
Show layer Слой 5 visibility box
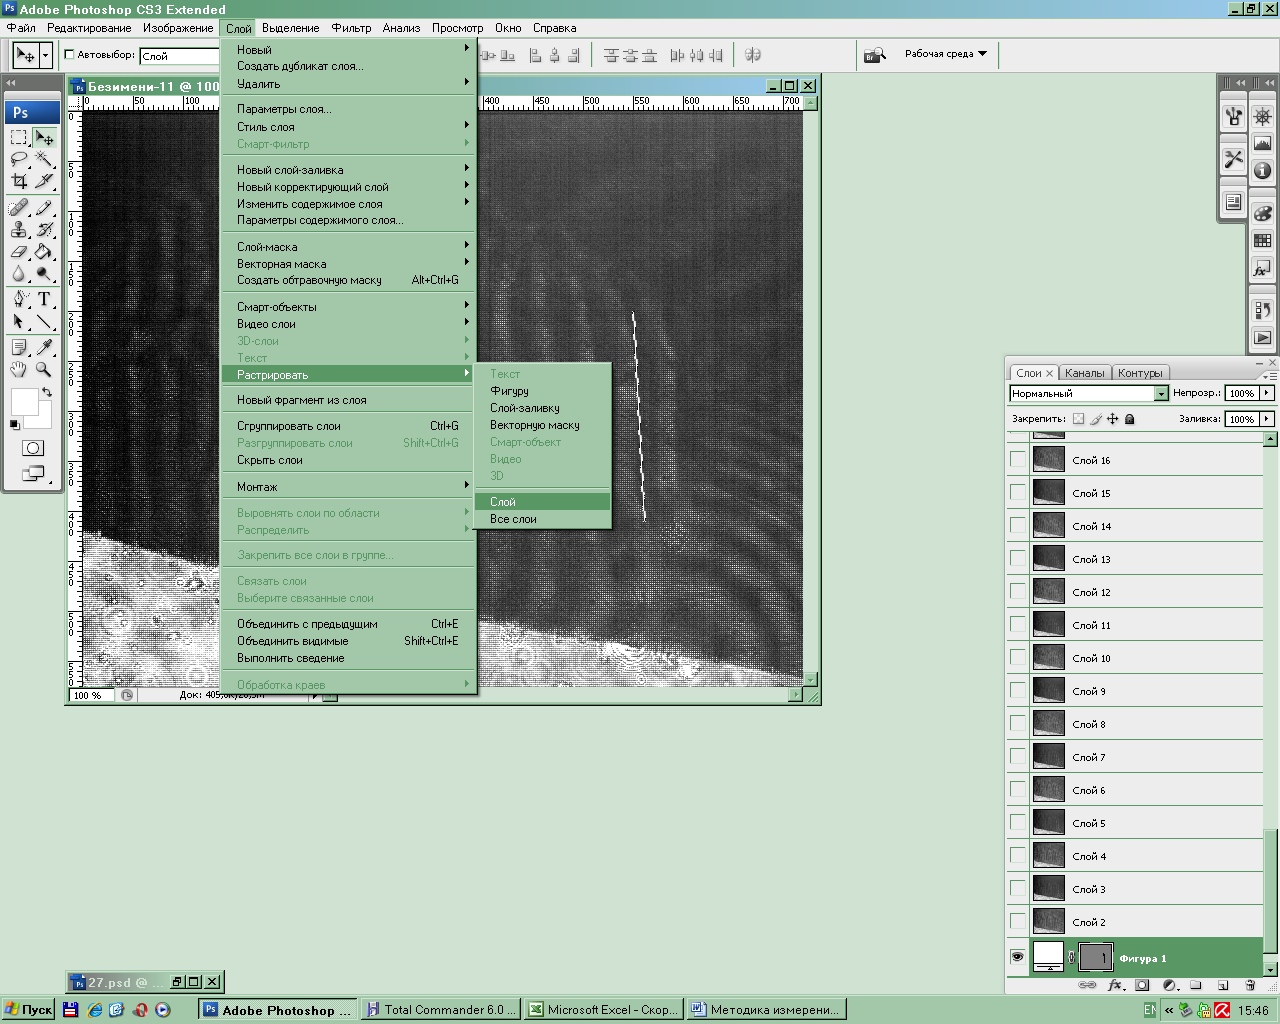click(1017, 822)
